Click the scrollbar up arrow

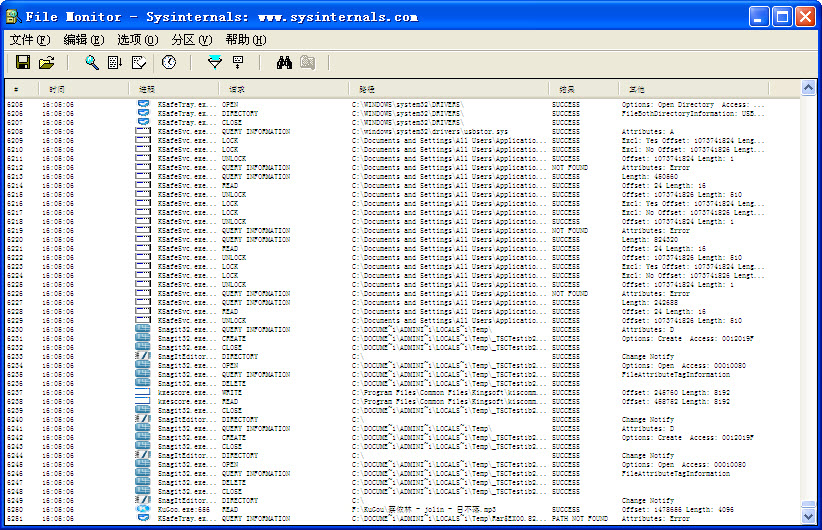pyautogui.click(x=808, y=88)
